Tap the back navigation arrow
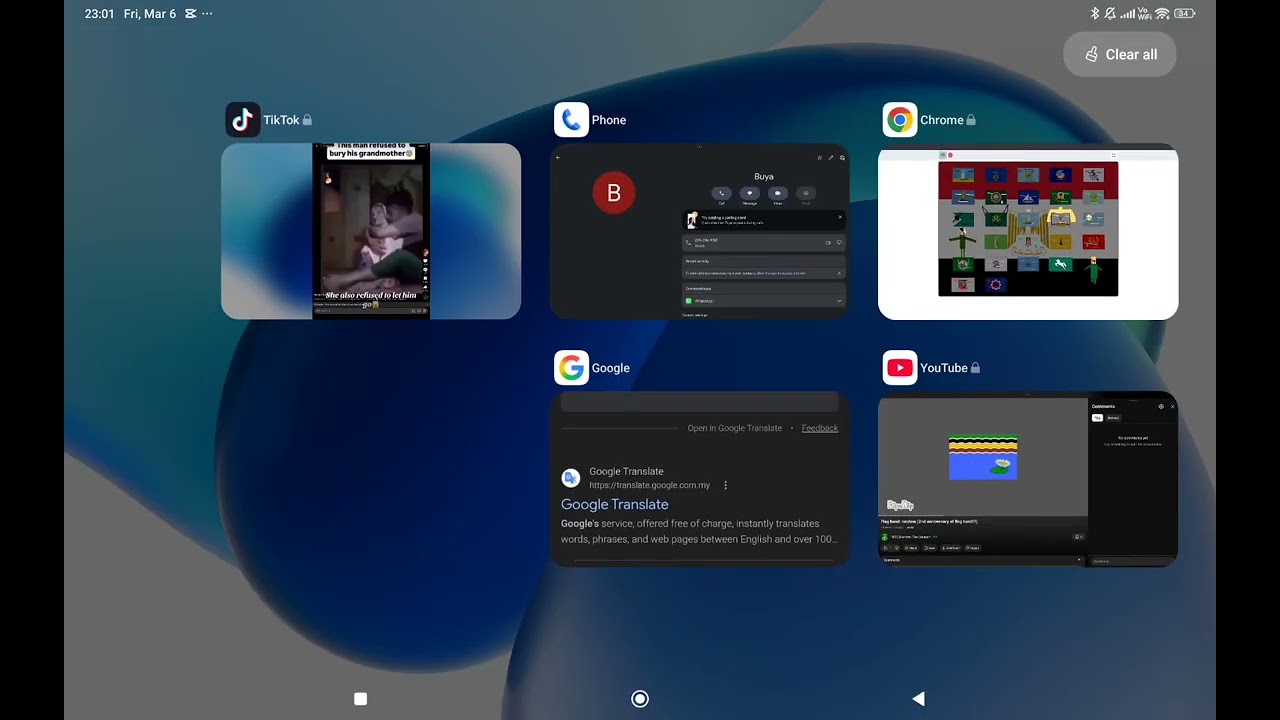The height and width of the screenshot is (720, 1280). coord(918,699)
